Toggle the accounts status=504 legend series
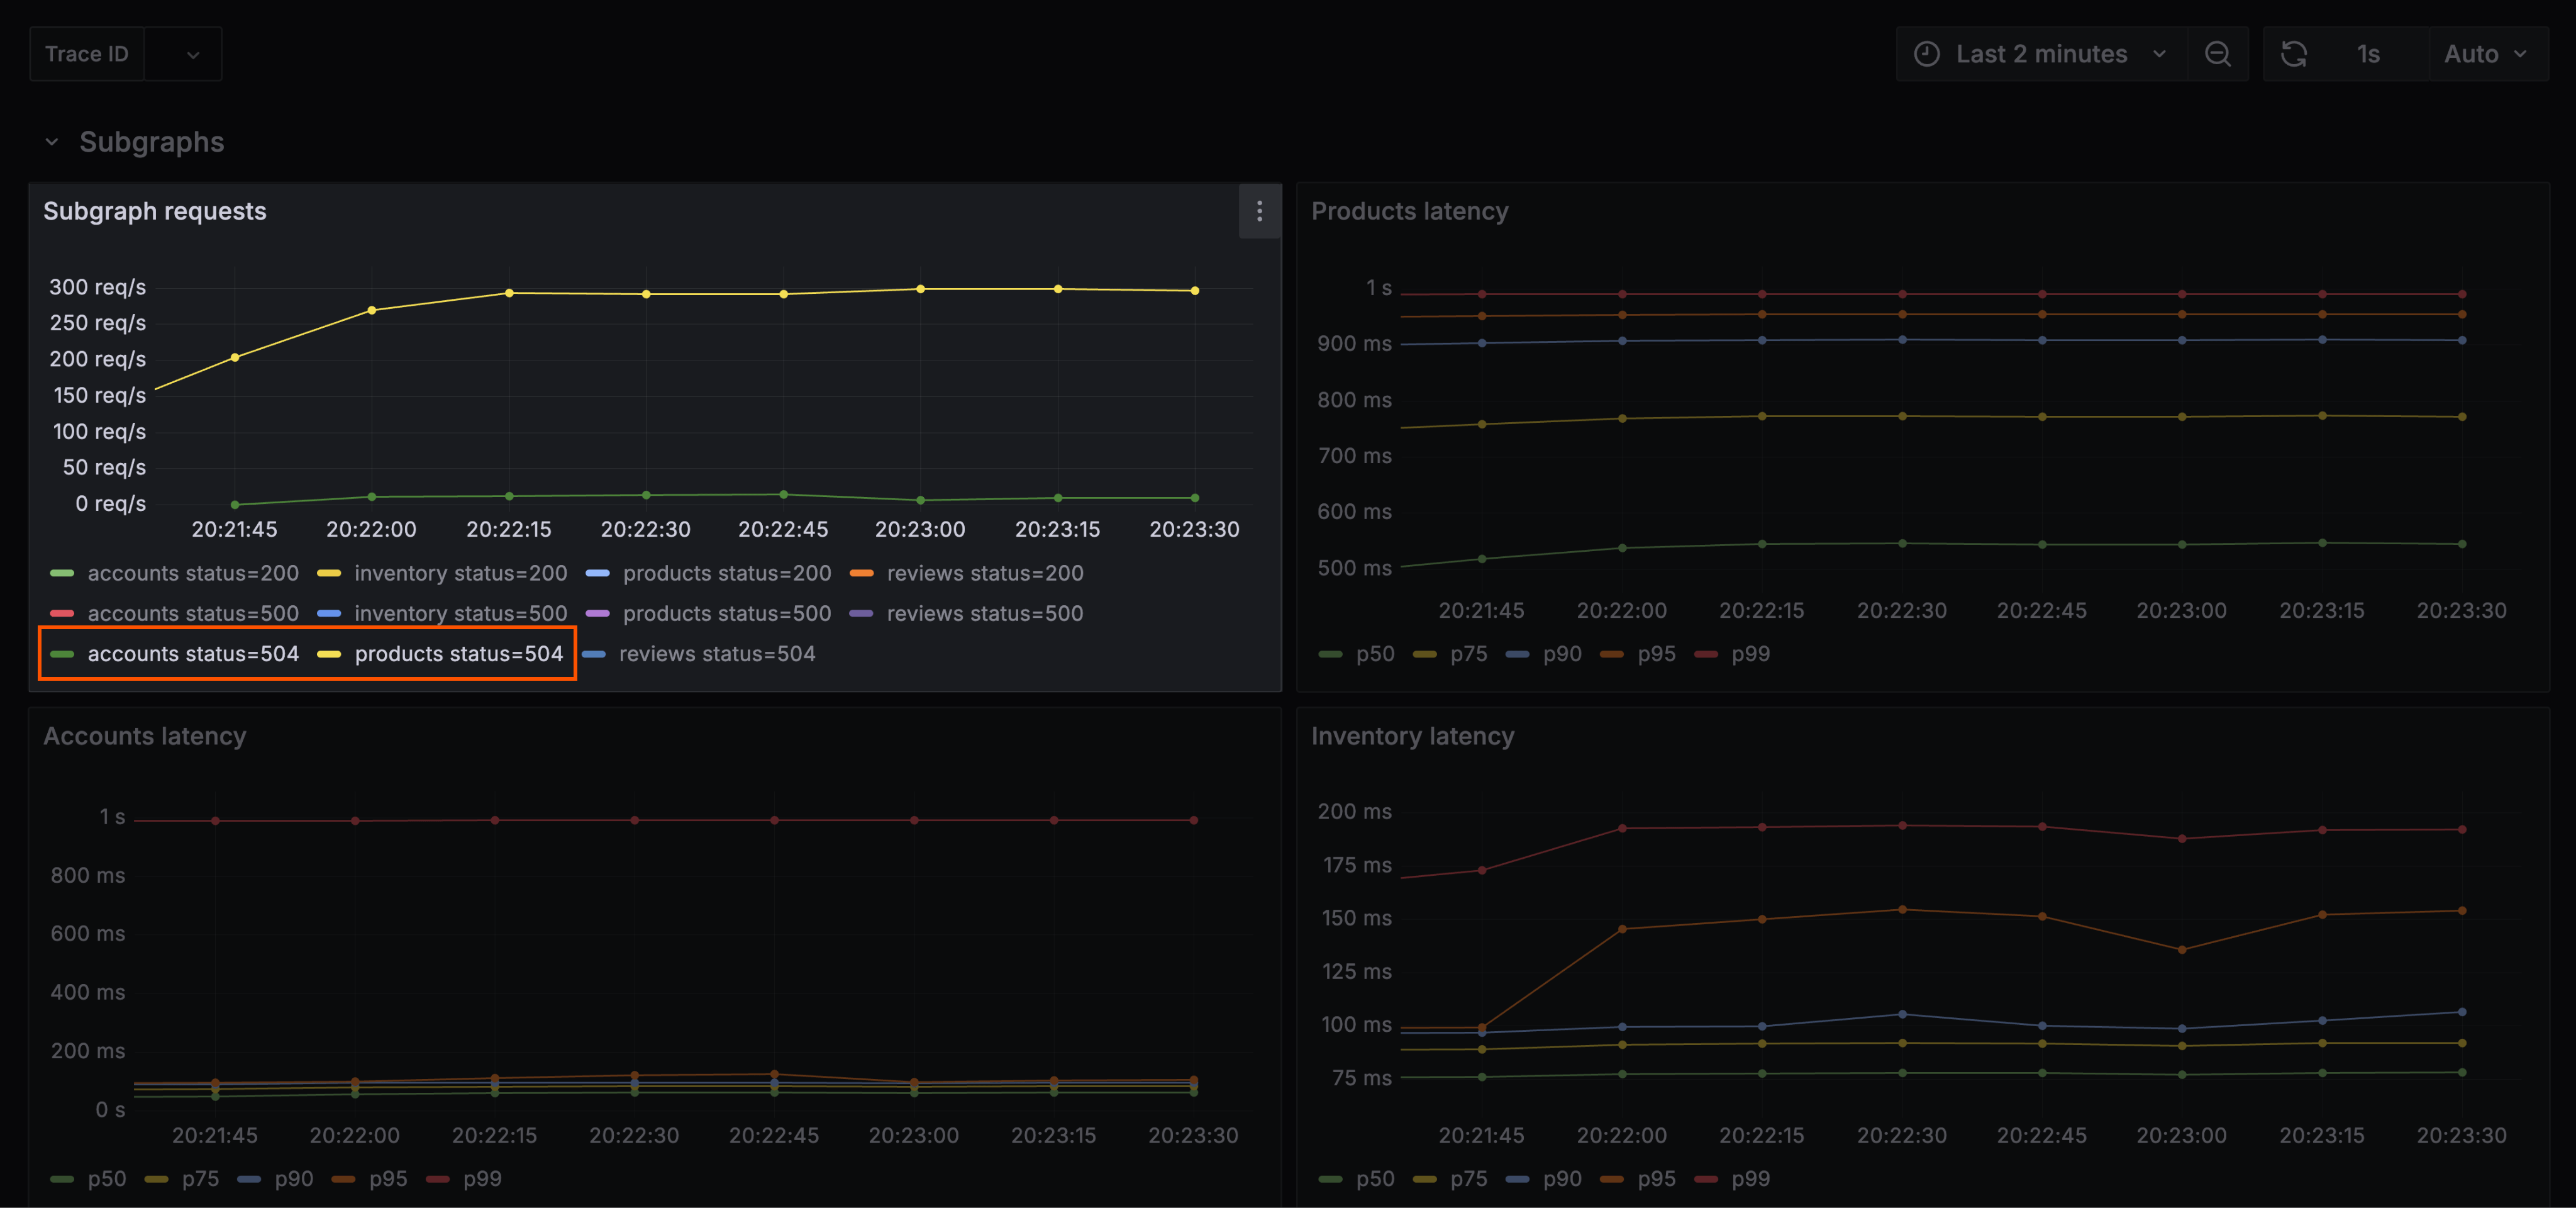The image size is (2576, 1208). tap(193, 653)
